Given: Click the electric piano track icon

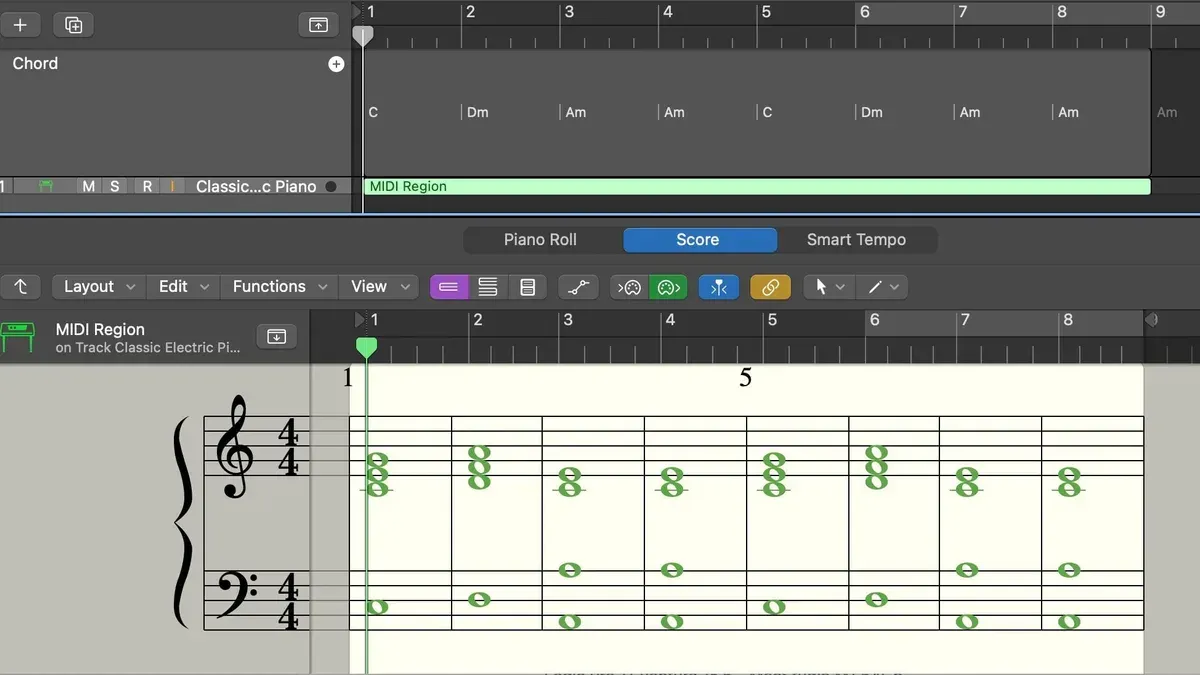Looking at the screenshot, I should (46, 186).
